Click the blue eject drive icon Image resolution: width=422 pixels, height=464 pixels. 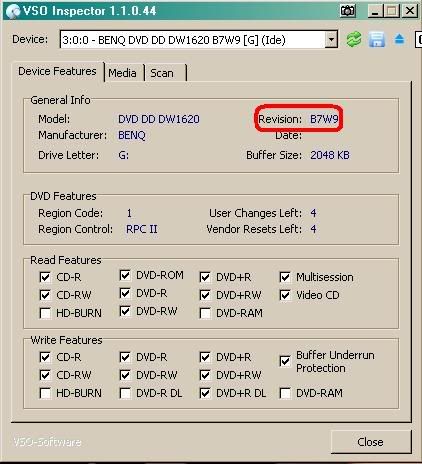pos(399,40)
